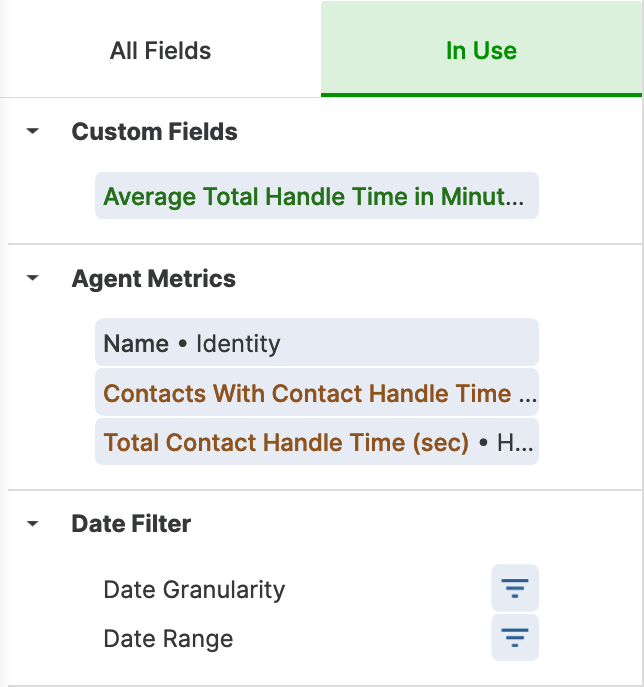Select the Name Identity dimension field
This screenshot has height=687, width=644.
[x=317, y=342]
